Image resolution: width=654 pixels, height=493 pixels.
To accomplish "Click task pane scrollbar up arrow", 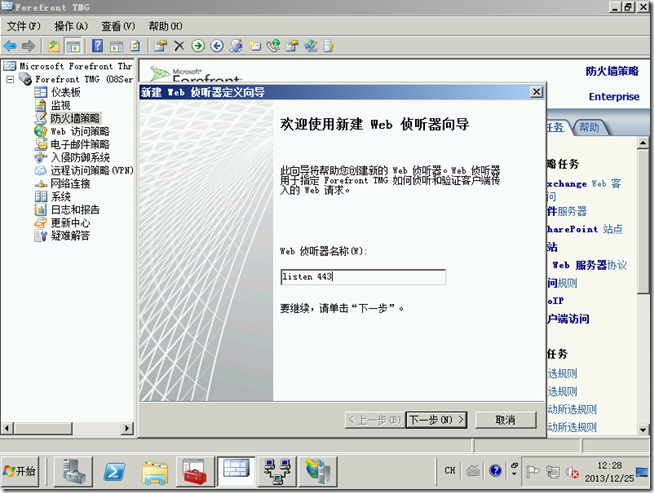I will tap(643, 143).
